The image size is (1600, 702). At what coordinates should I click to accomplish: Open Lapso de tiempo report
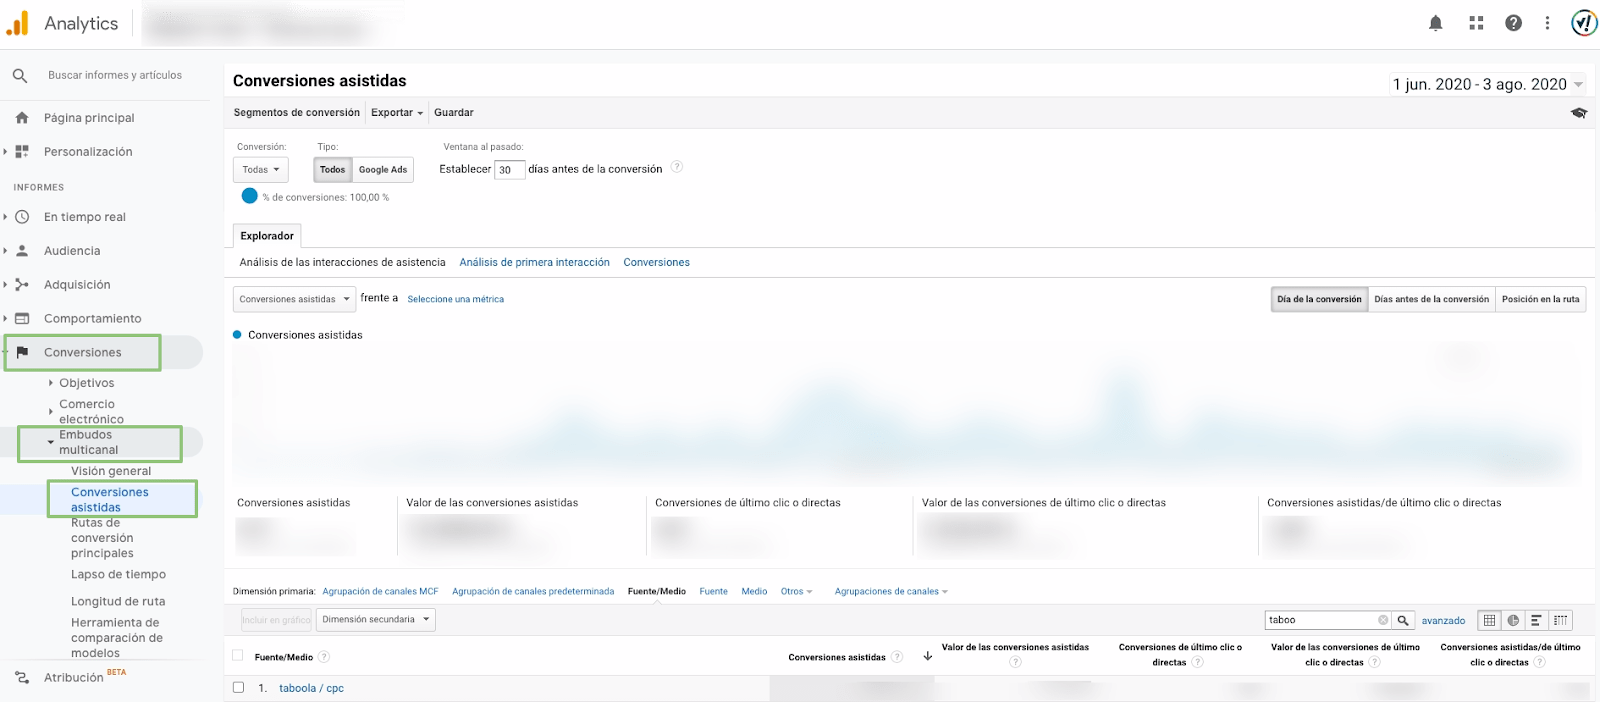tap(118, 575)
